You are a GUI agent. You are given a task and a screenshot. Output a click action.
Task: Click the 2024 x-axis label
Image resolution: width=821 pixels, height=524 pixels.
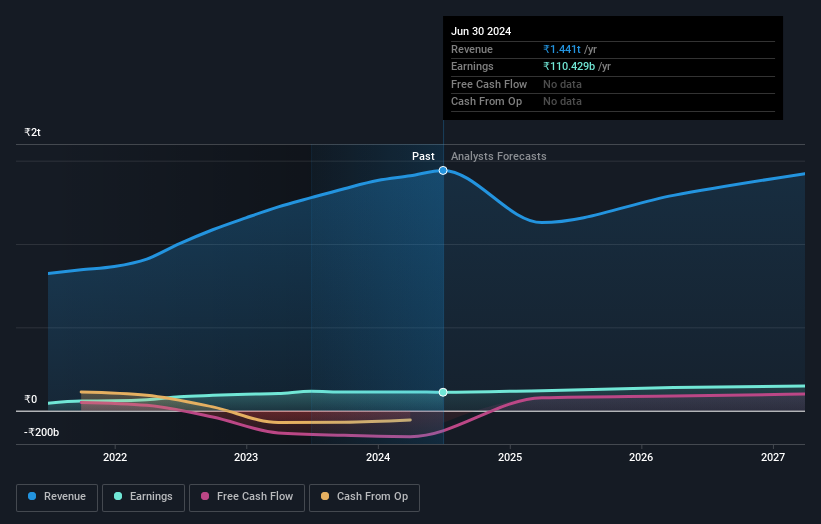click(x=378, y=457)
